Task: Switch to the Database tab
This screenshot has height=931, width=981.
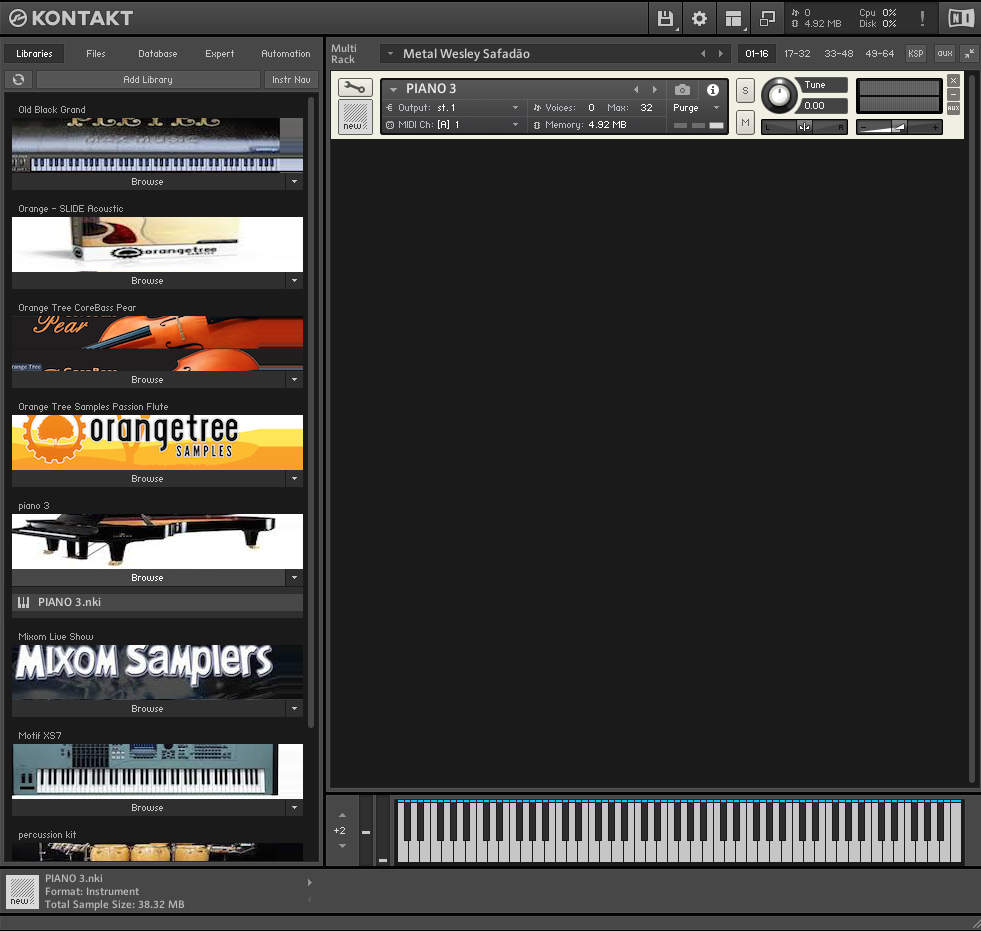Action: [x=158, y=54]
